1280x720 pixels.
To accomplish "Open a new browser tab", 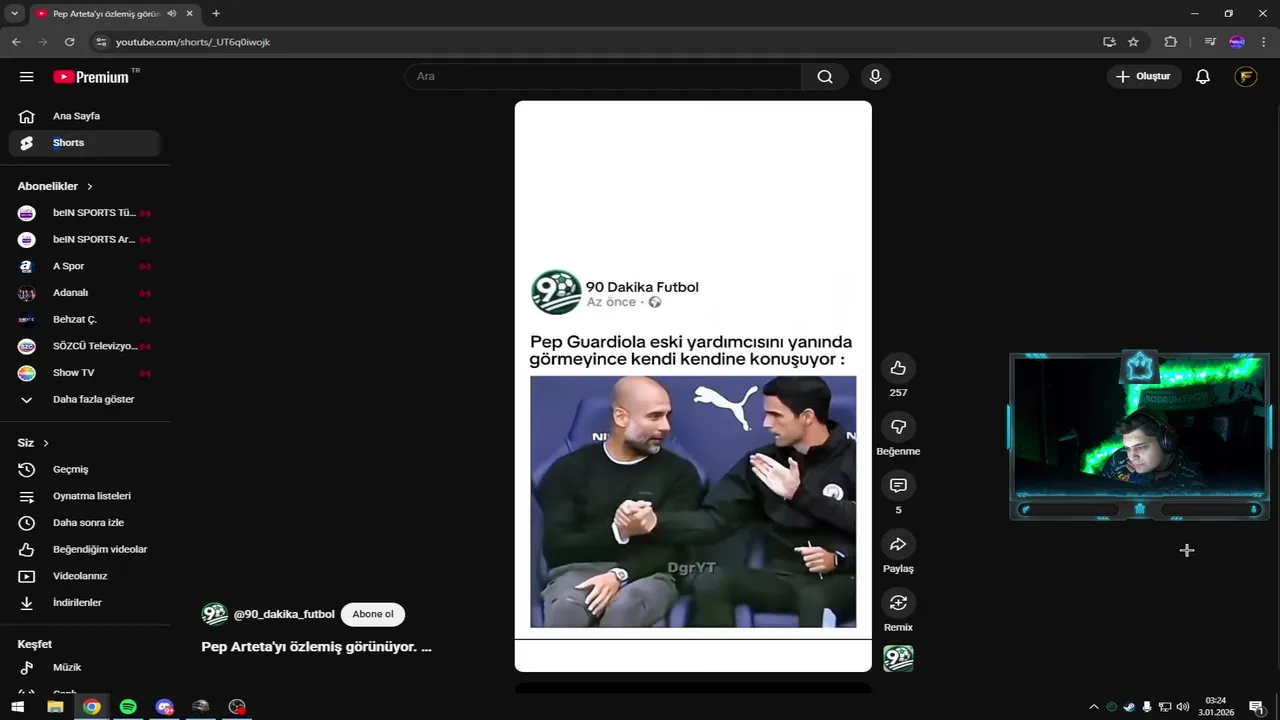I will [216, 14].
